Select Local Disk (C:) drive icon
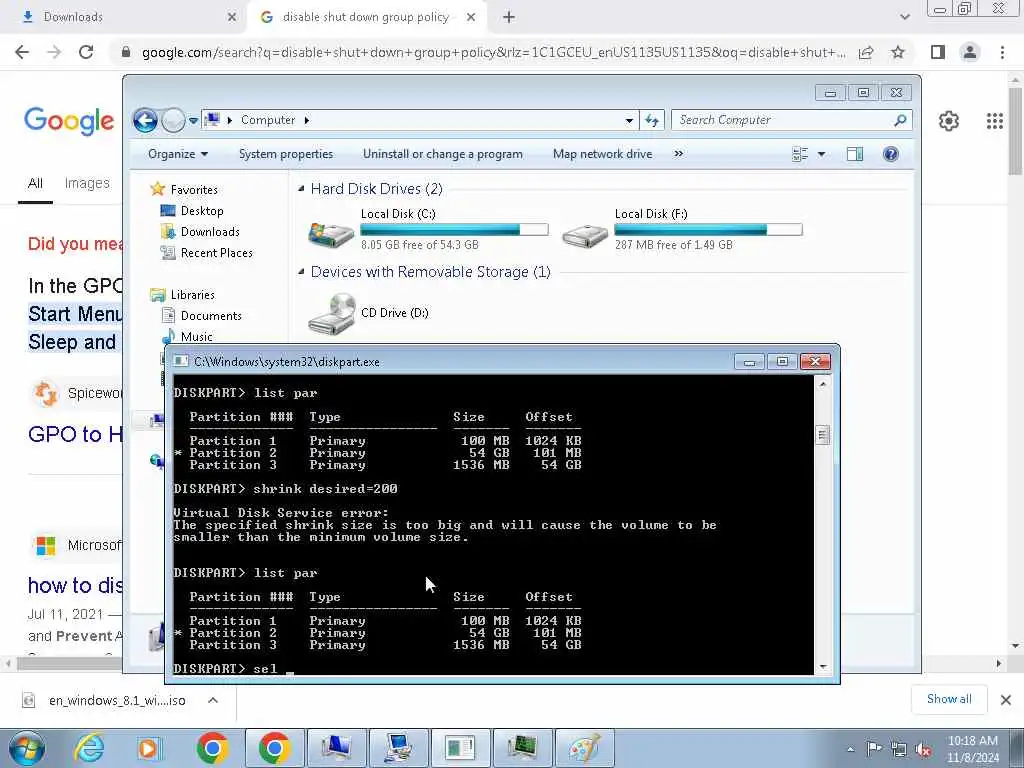Image resolution: width=1024 pixels, height=768 pixels. [331, 233]
